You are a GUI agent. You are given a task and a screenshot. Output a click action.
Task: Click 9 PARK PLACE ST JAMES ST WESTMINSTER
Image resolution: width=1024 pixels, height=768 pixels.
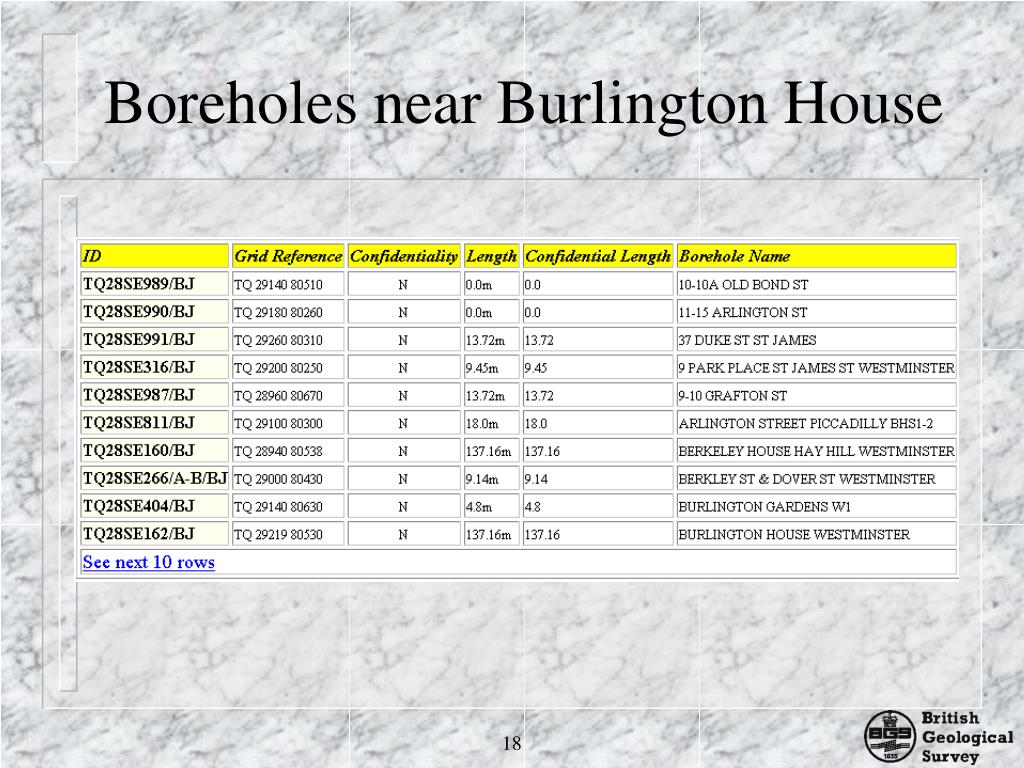(816, 368)
